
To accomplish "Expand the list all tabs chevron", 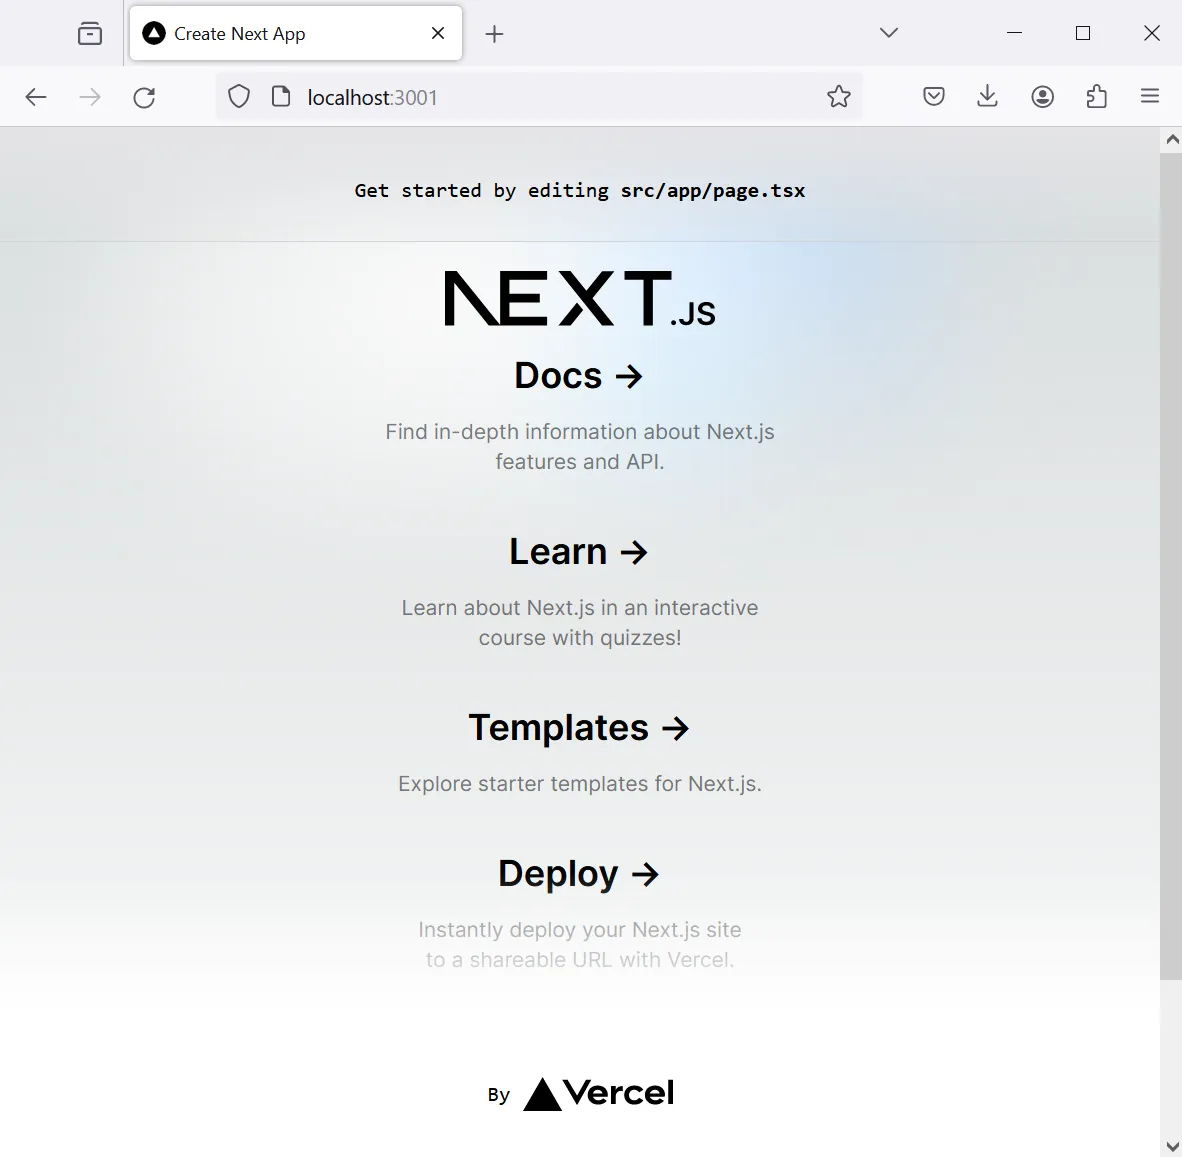I will coord(889,32).
